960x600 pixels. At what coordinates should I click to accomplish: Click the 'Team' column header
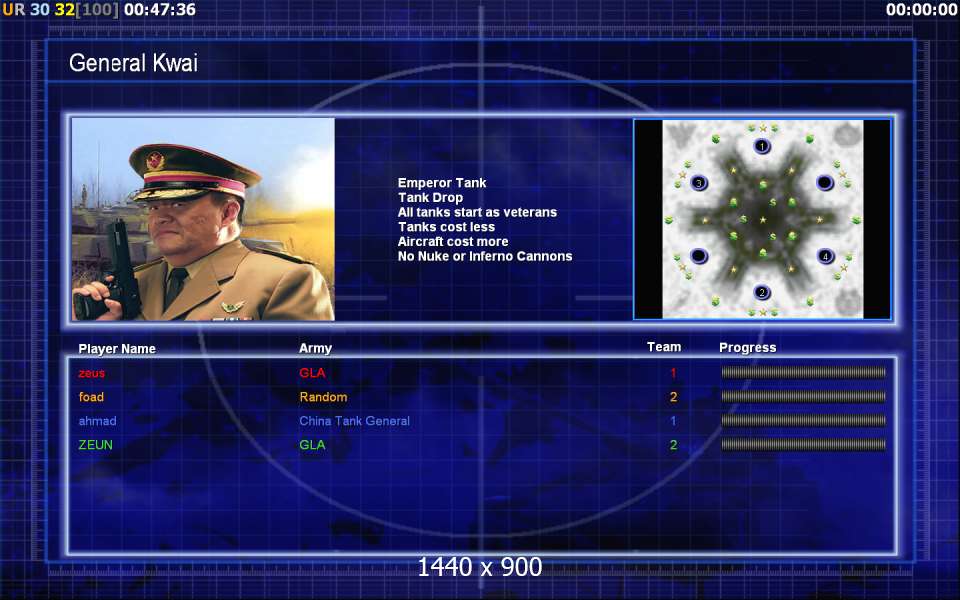(x=664, y=347)
